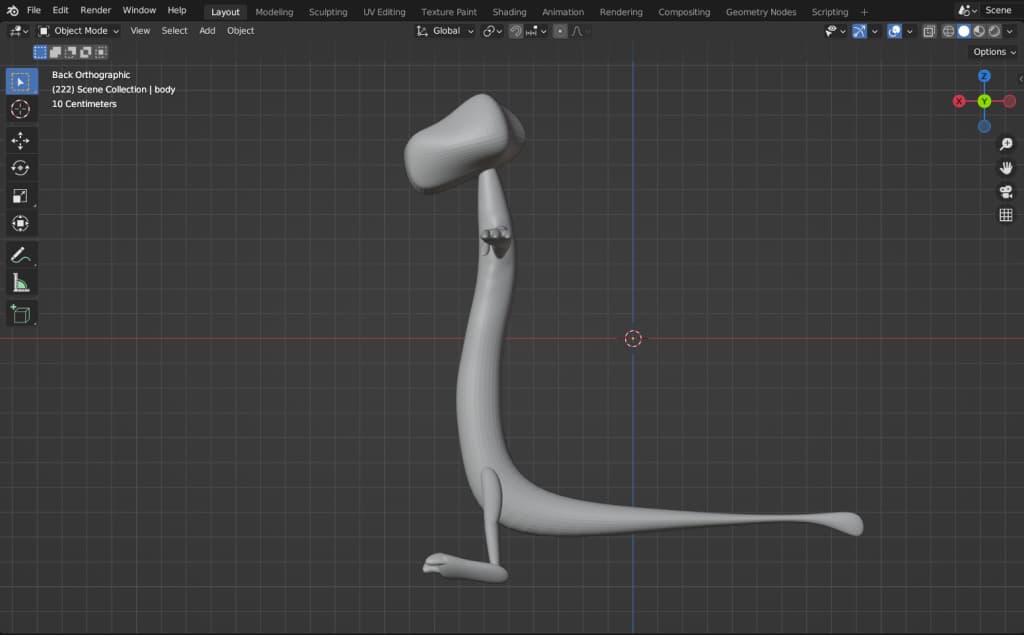1024x635 pixels.
Task: Select the Cursor tool in the toolbar
Action: [20, 109]
